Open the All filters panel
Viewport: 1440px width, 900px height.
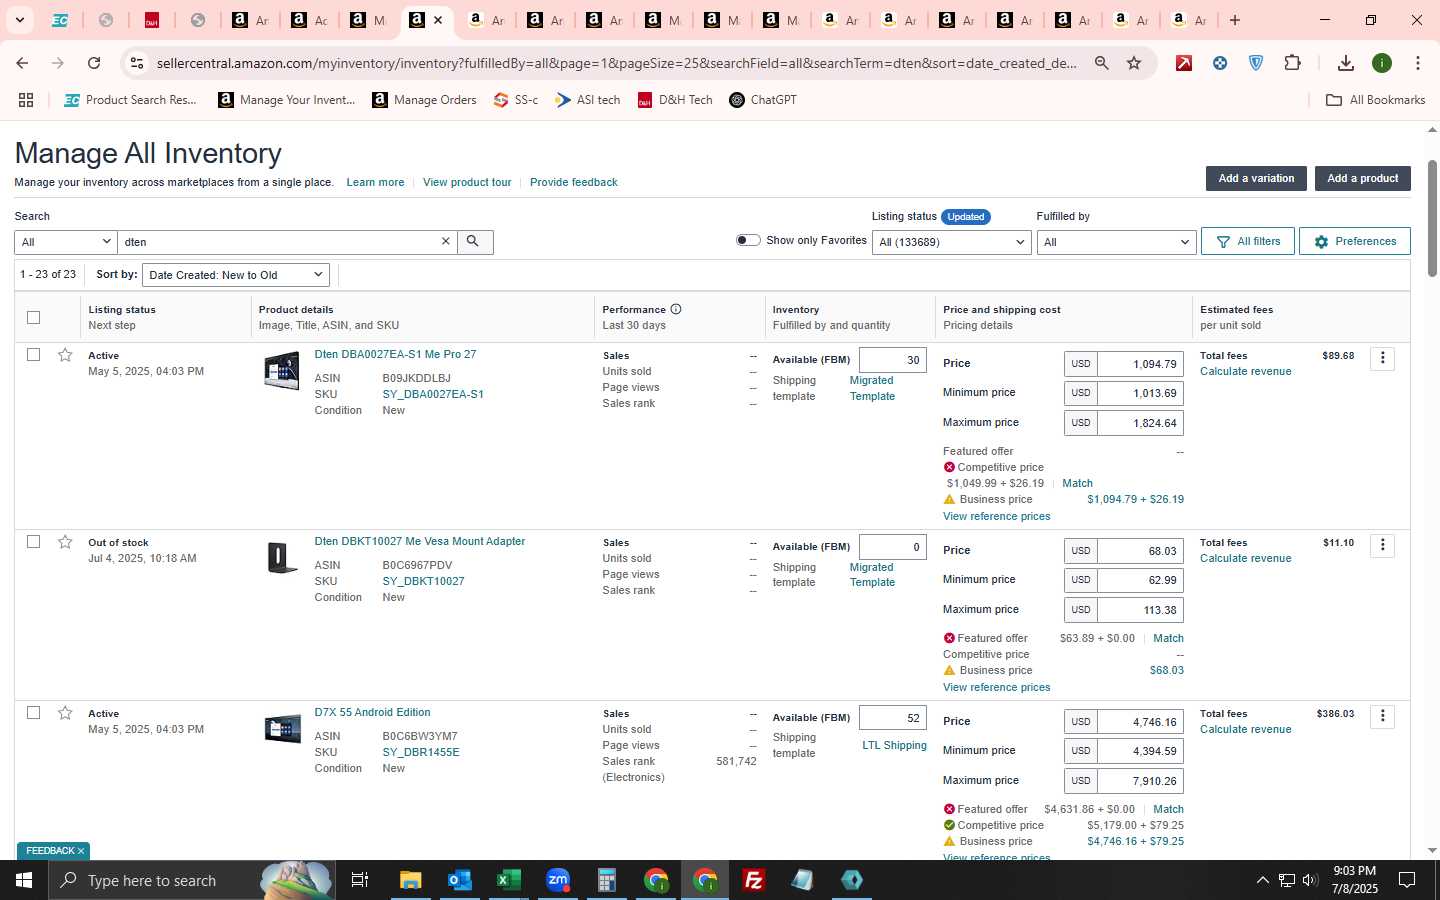[x=1248, y=241]
